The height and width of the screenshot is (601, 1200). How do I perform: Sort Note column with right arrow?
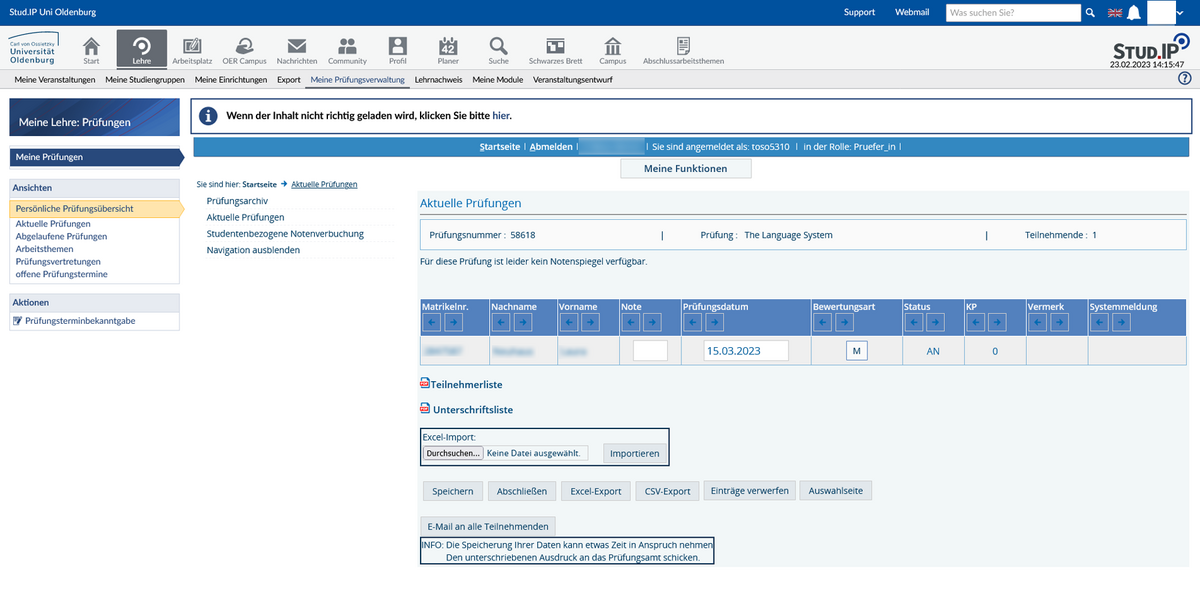point(653,322)
